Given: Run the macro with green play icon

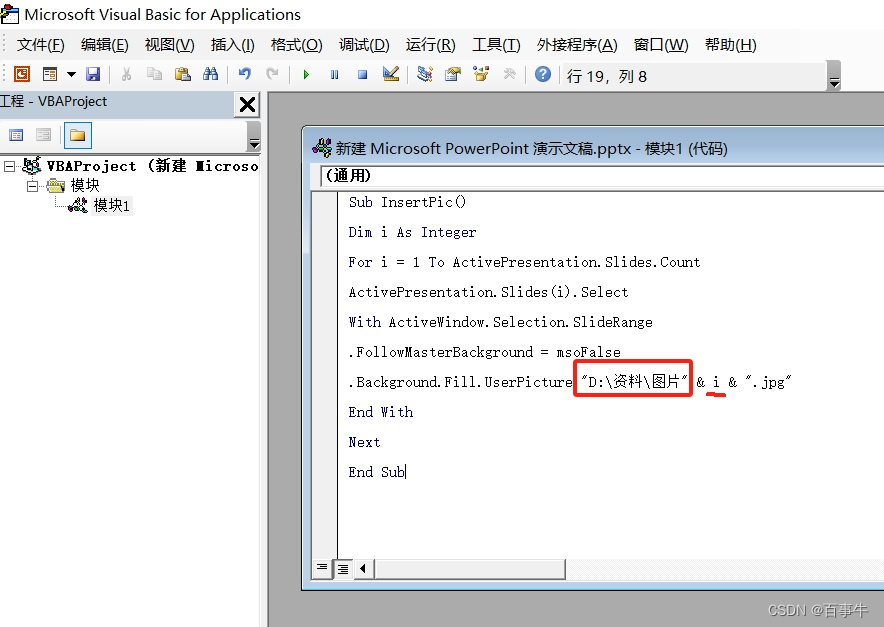Looking at the screenshot, I should click(306, 74).
